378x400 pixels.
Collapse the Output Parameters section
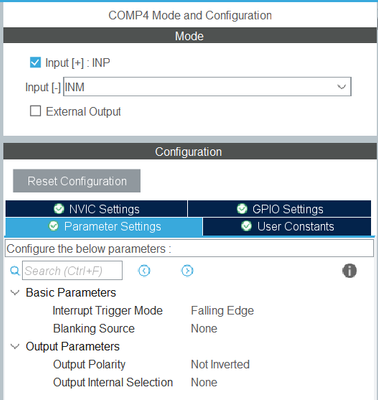click(x=15, y=346)
